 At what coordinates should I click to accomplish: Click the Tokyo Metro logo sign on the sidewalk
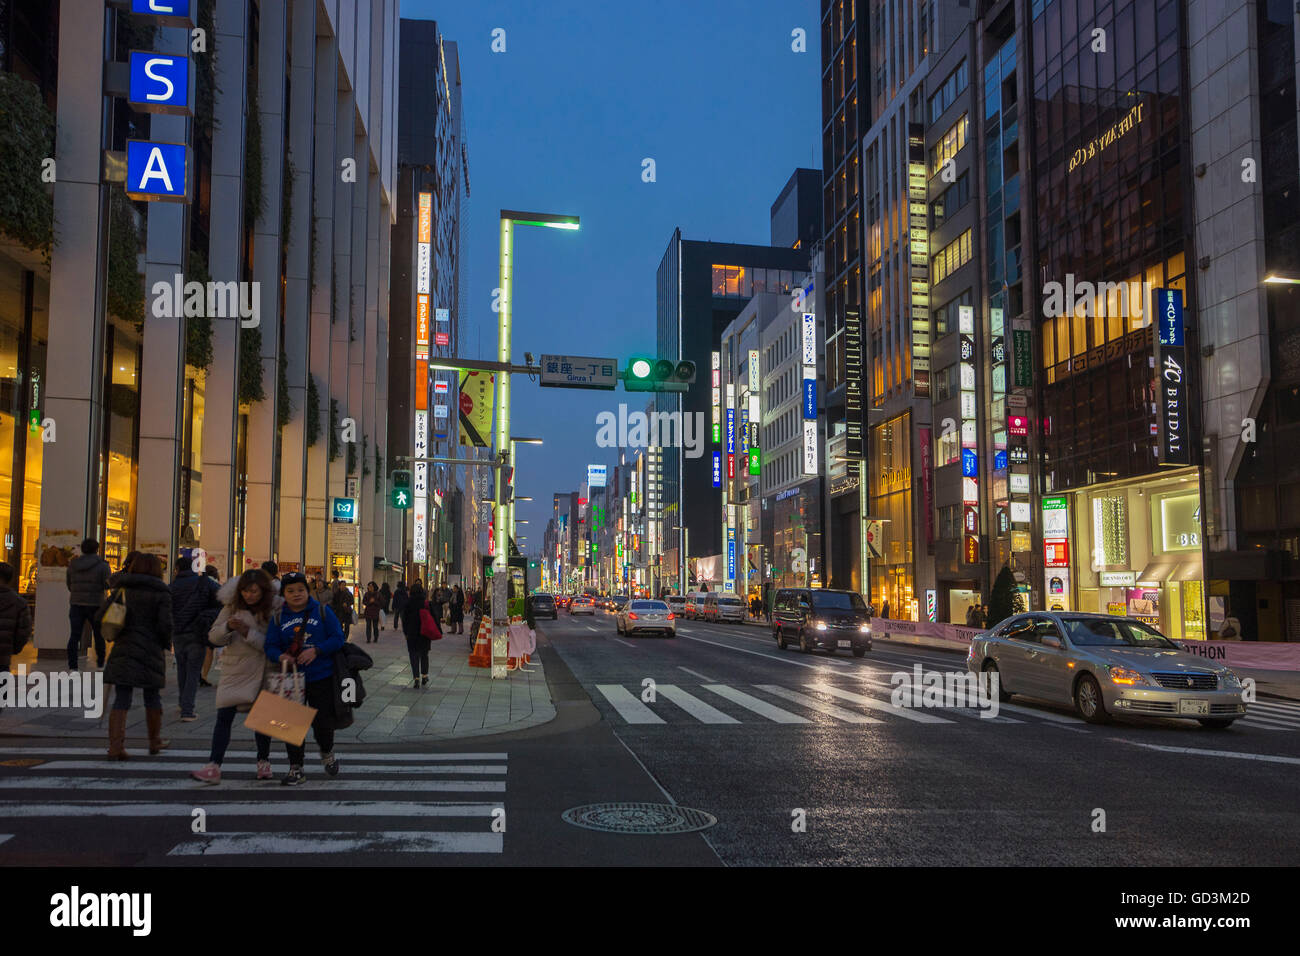coord(344,510)
